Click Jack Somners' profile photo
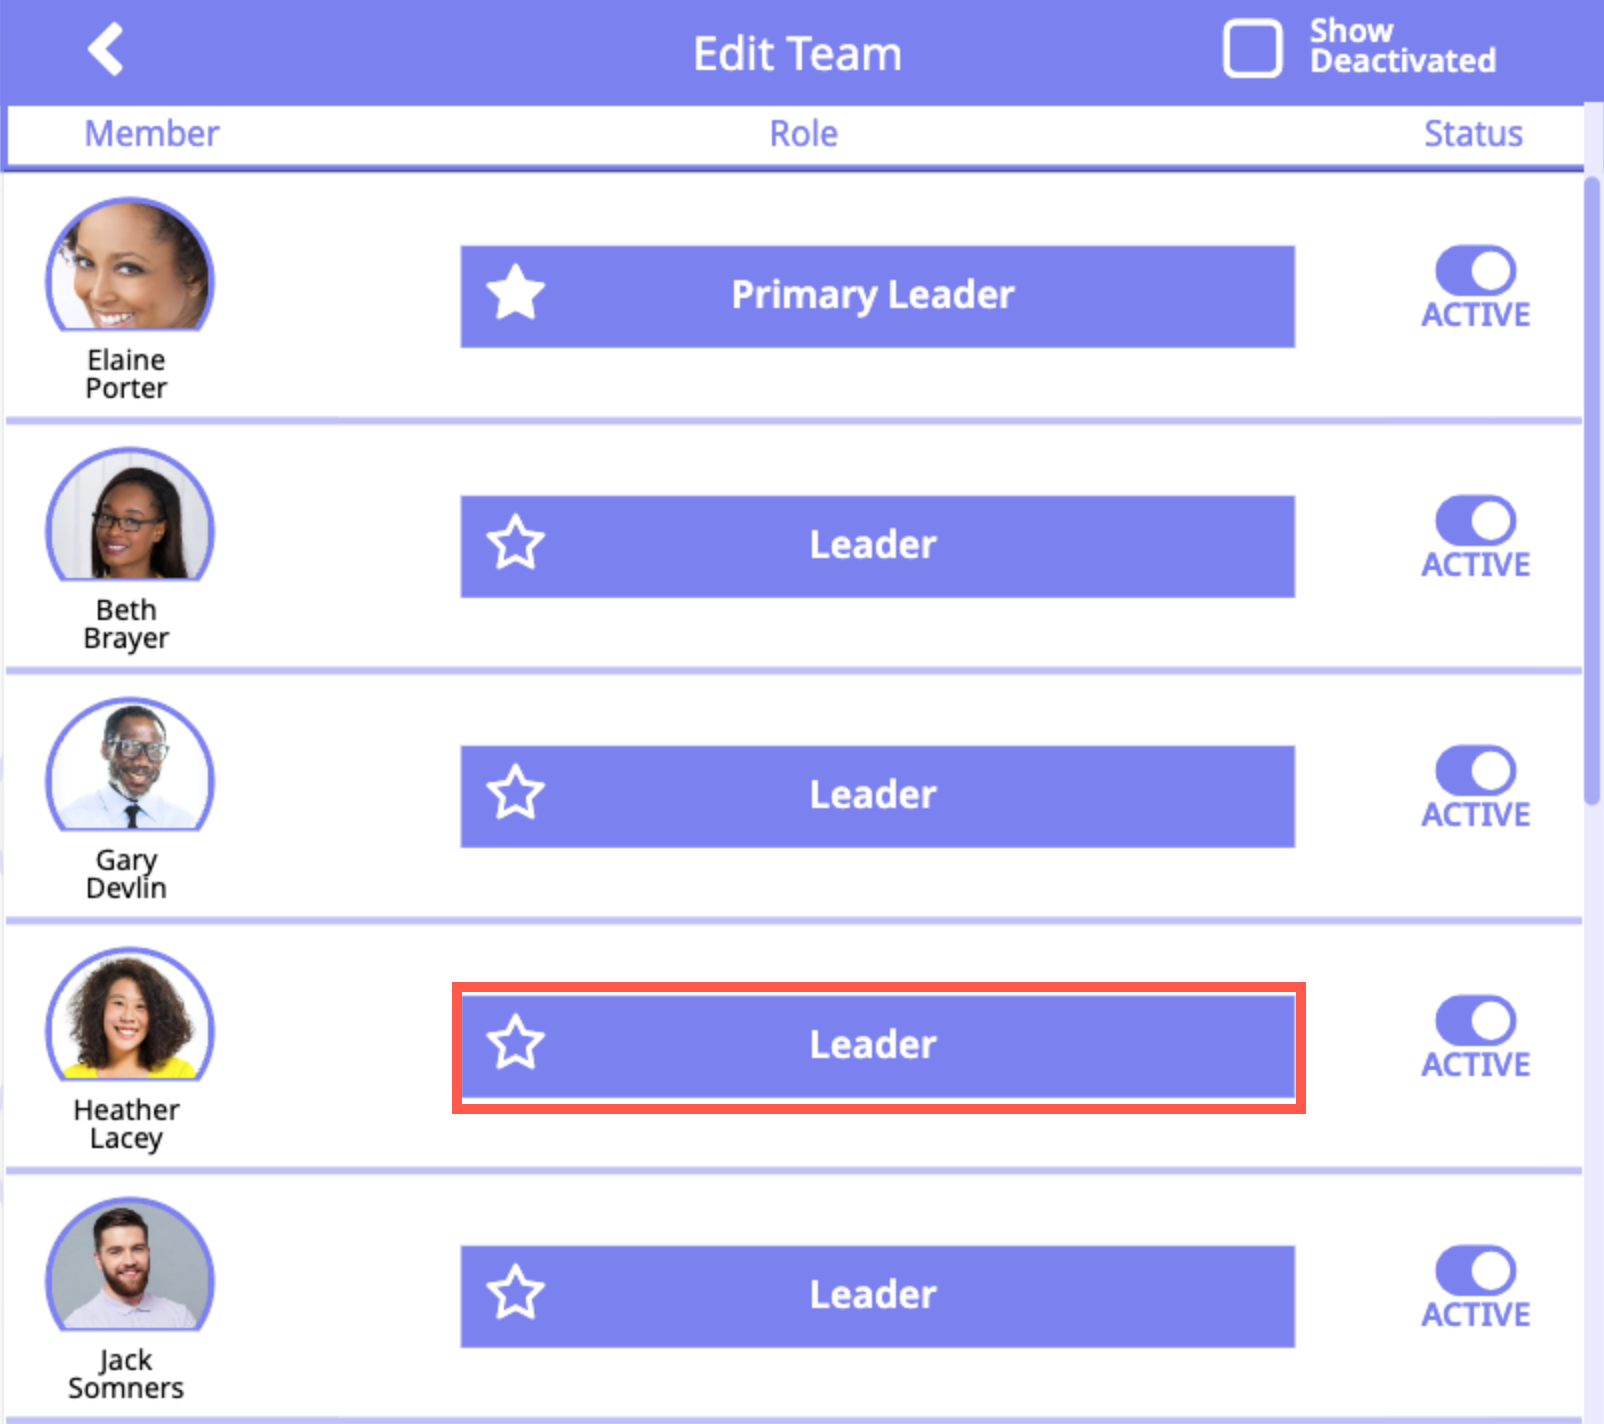The width and height of the screenshot is (1604, 1424). tap(129, 1266)
